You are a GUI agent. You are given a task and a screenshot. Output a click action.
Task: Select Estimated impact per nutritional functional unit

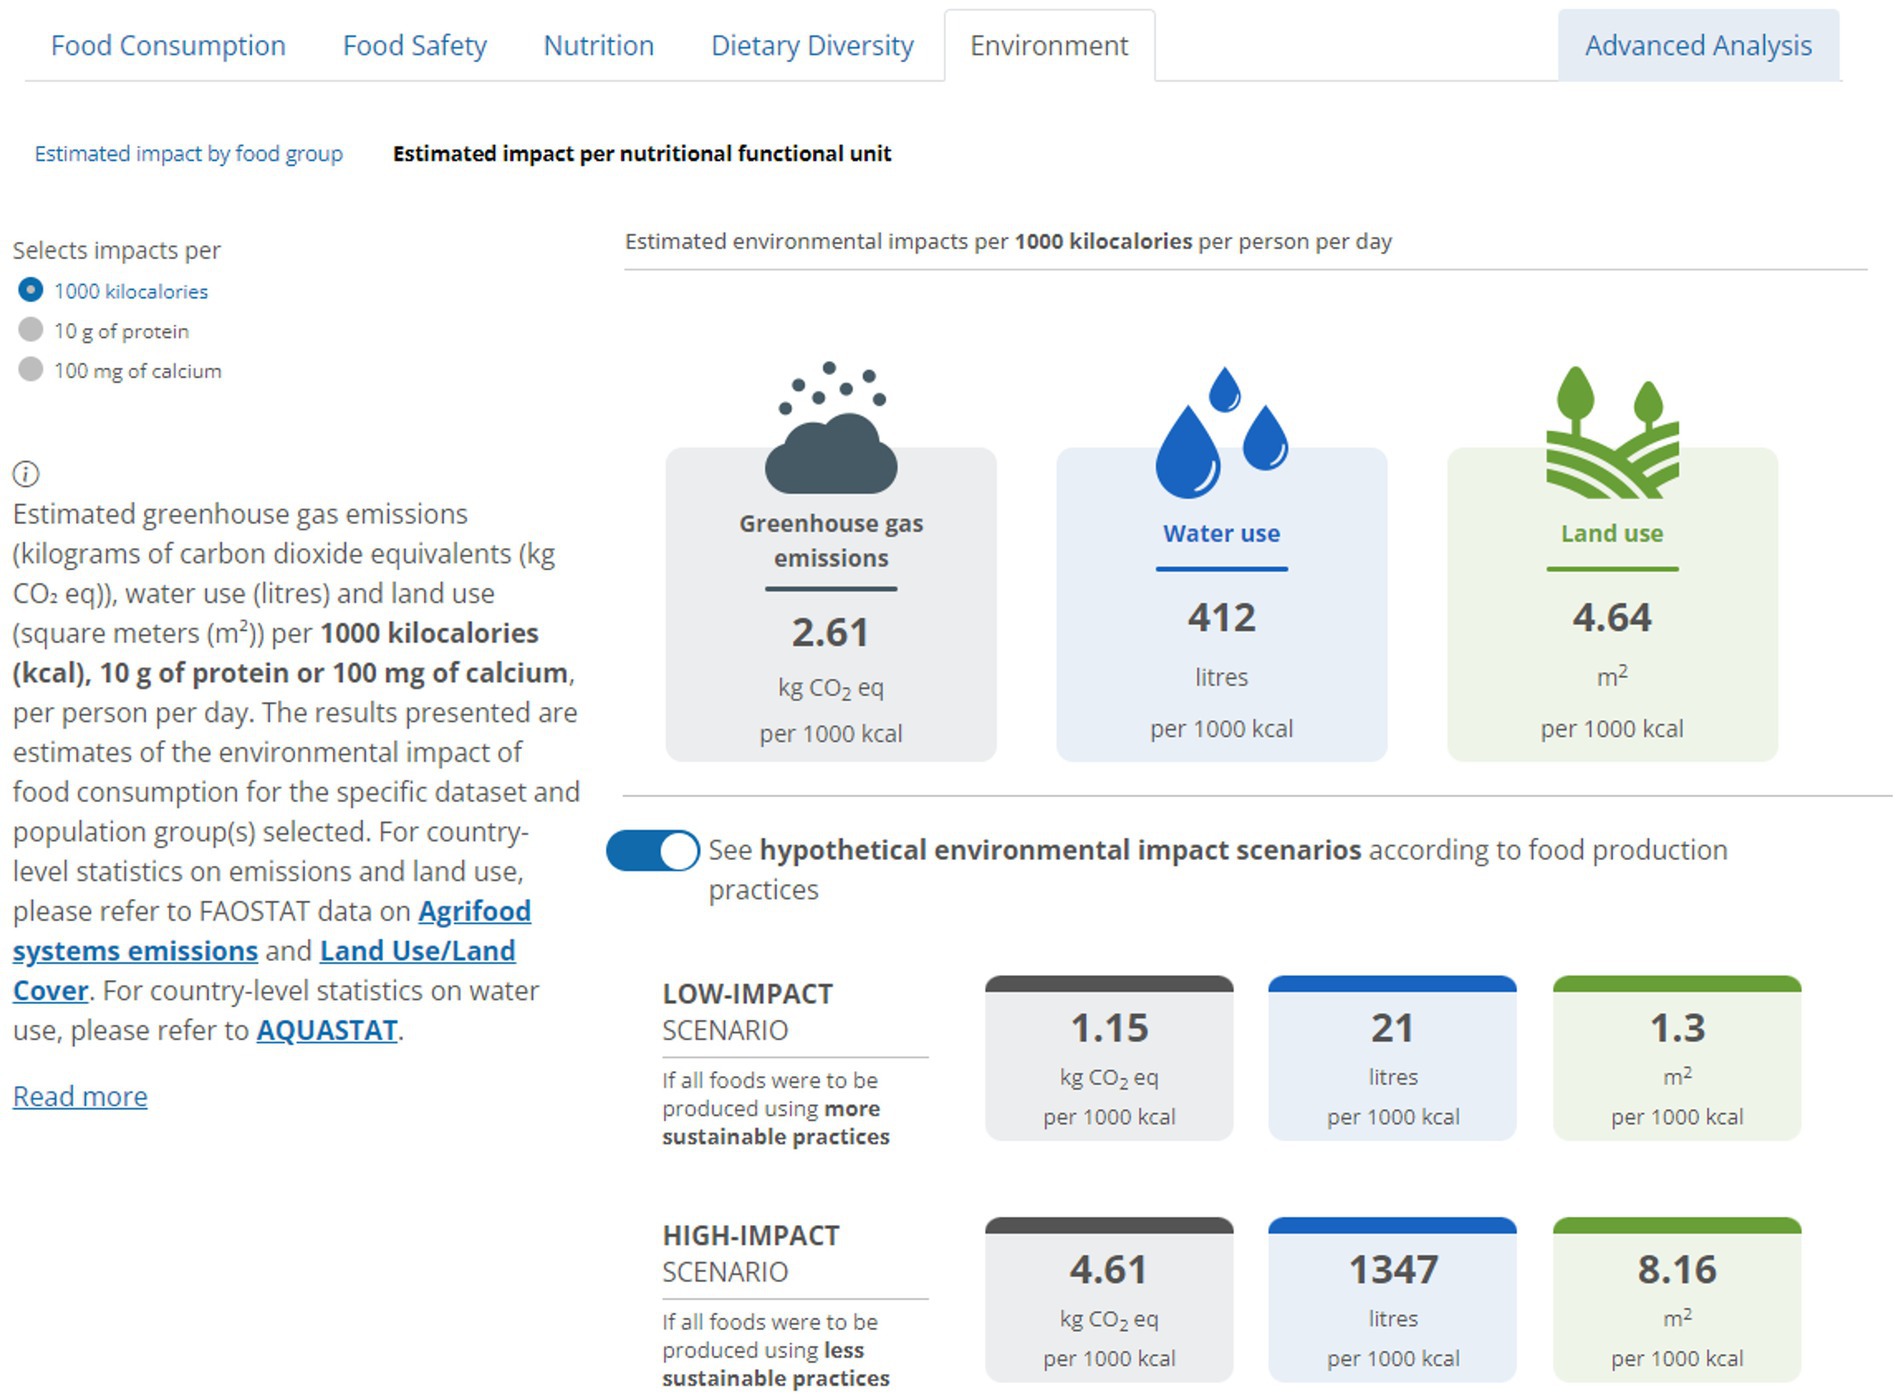coord(641,154)
